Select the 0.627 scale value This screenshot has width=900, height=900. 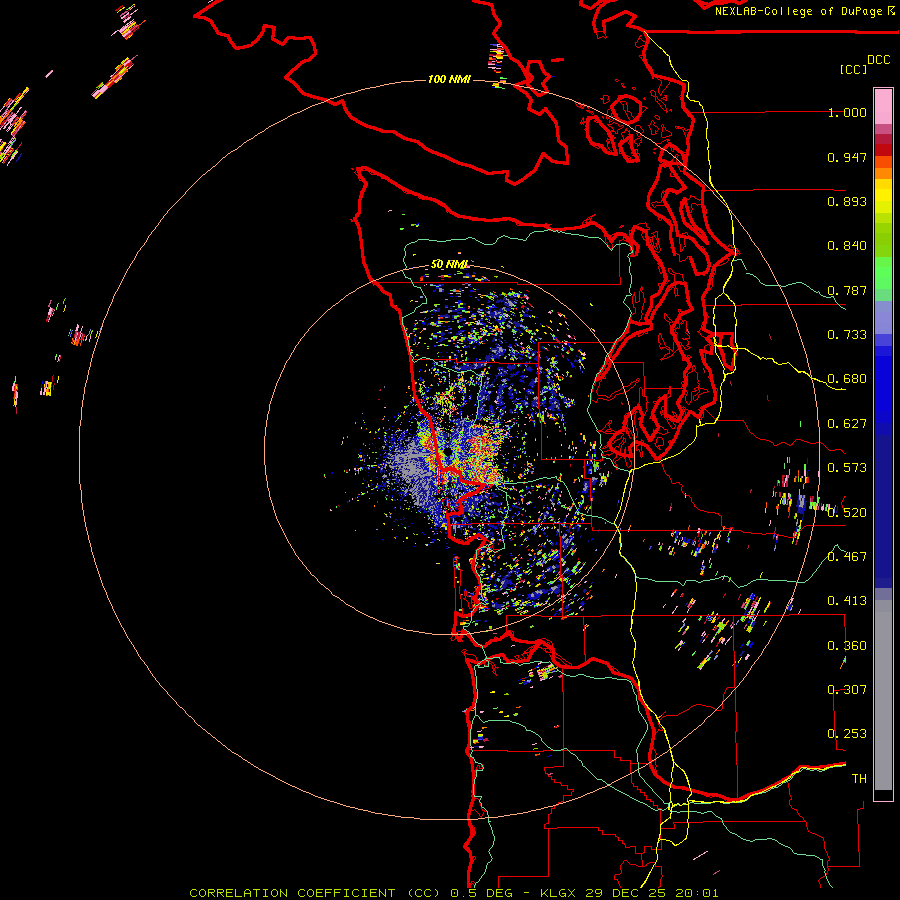tap(847, 424)
